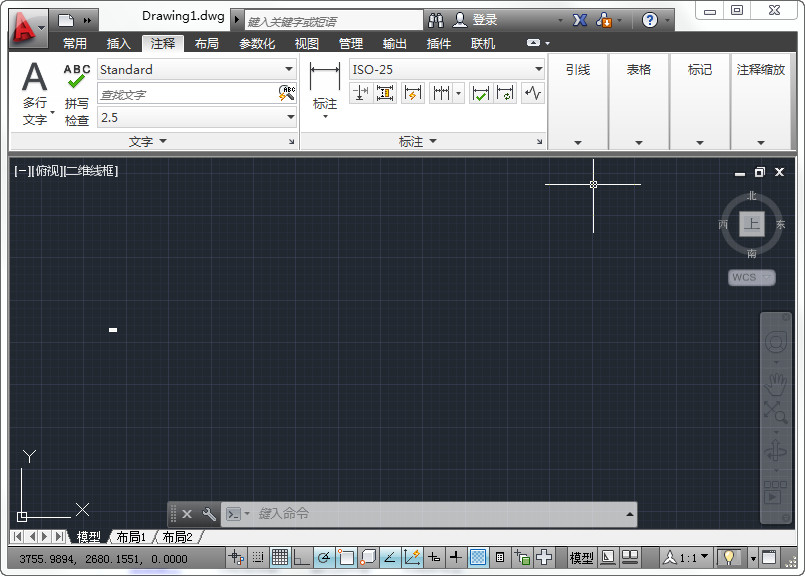The width and height of the screenshot is (805, 576).
Task: Click the 上 face on the ViewCube
Action: click(752, 224)
